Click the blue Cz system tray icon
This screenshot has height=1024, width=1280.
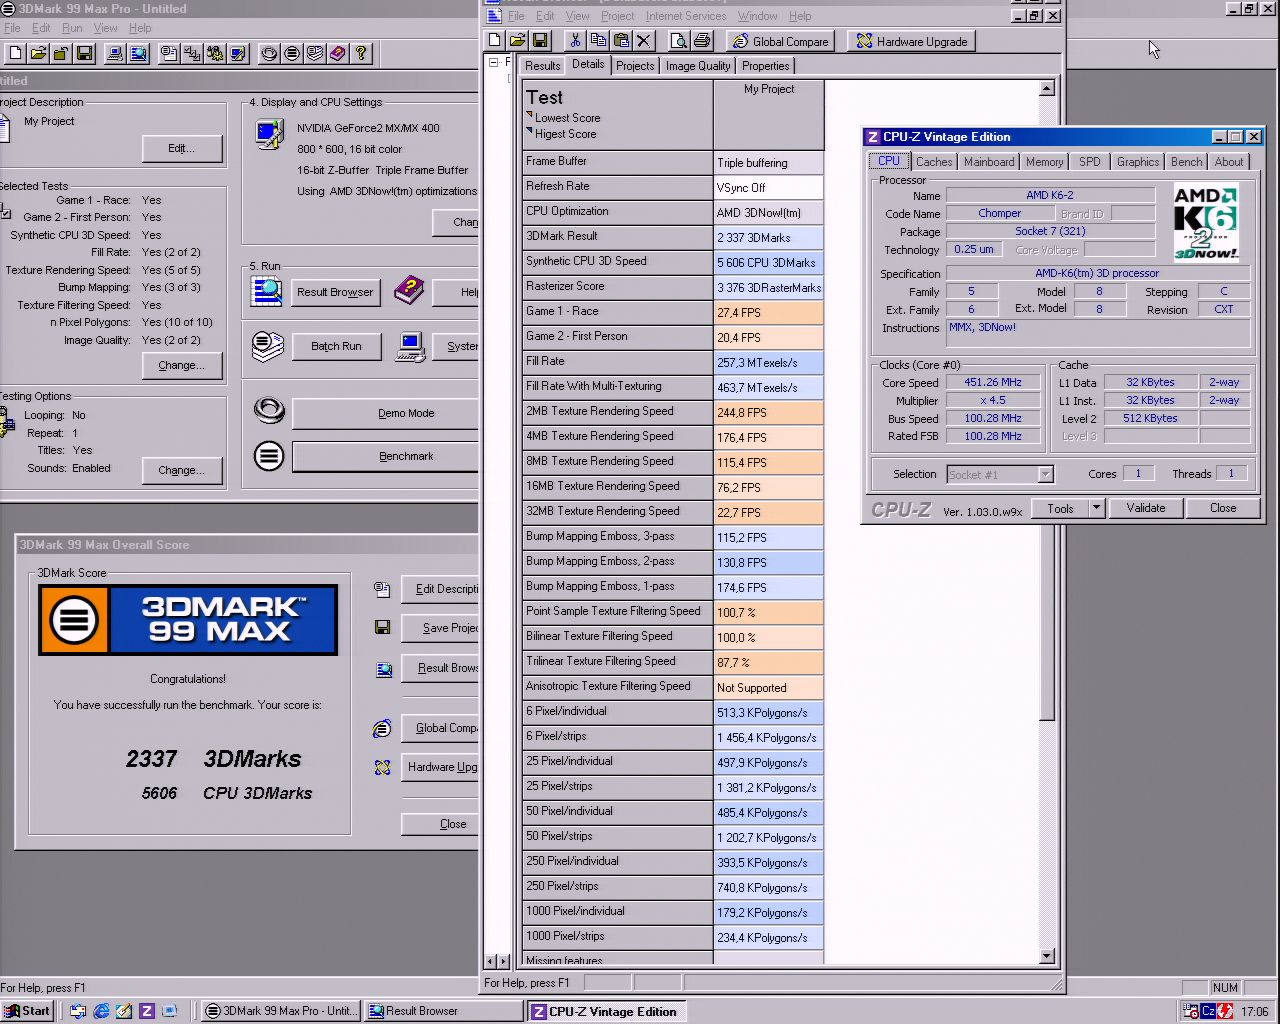[x=1209, y=1011]
